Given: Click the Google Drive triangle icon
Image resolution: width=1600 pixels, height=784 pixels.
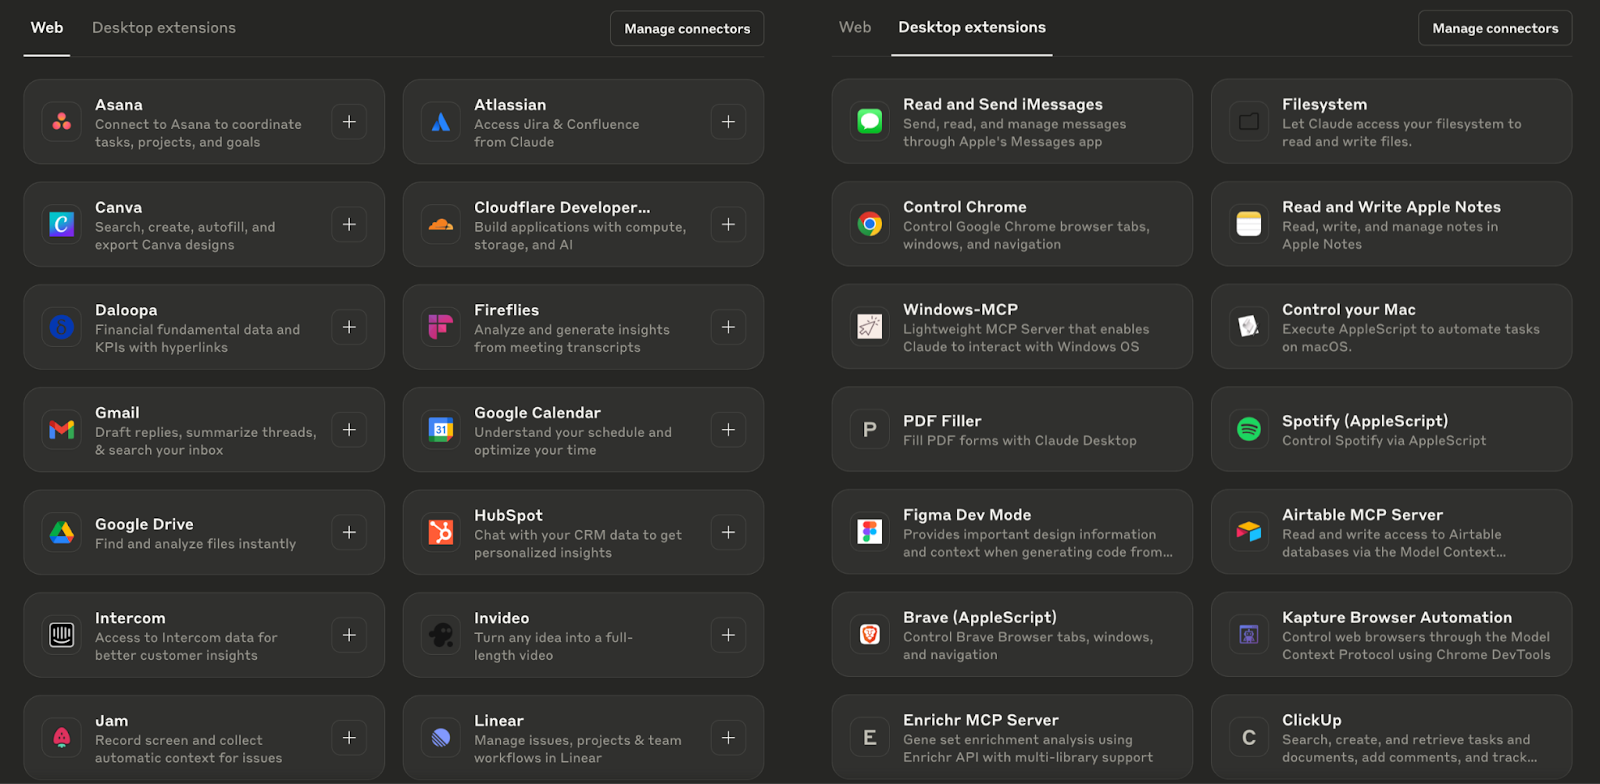Looking at the screenshot, I should [x=62, y=533].
